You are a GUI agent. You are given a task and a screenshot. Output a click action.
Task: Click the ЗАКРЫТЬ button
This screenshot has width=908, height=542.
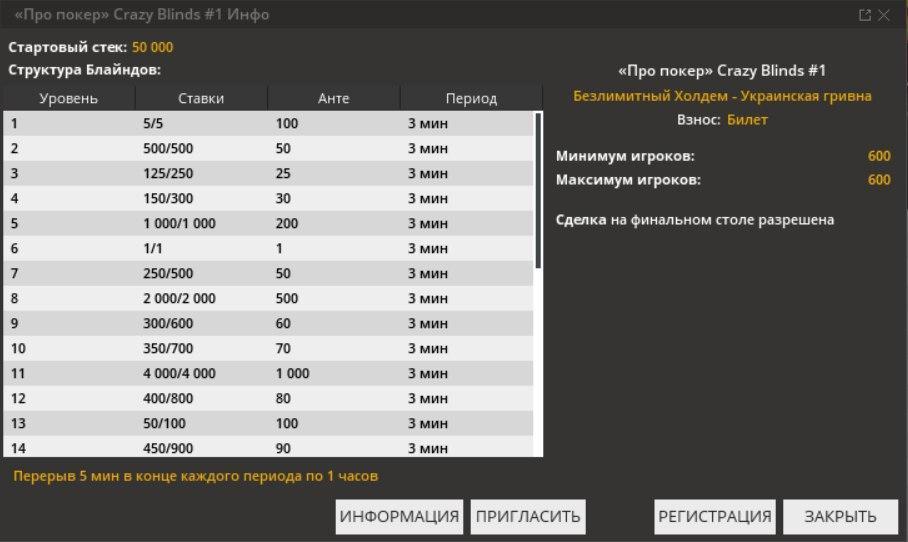coord(840,517)
